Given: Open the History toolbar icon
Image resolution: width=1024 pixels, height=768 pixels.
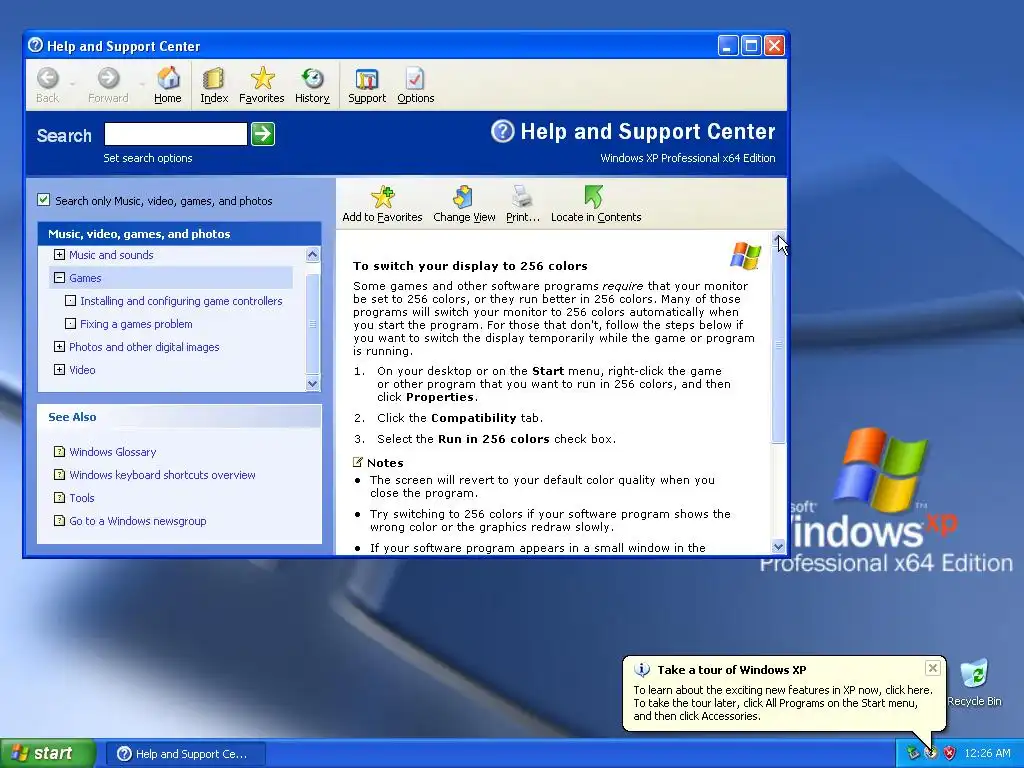Looking at the screenshot, I should [312, 78].
